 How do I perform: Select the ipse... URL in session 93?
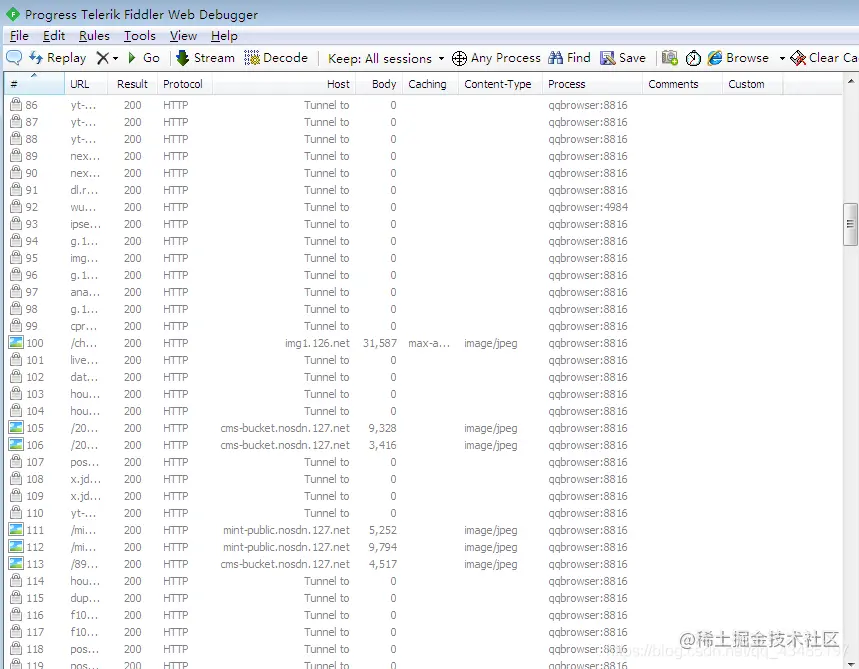tap(85, 224)
